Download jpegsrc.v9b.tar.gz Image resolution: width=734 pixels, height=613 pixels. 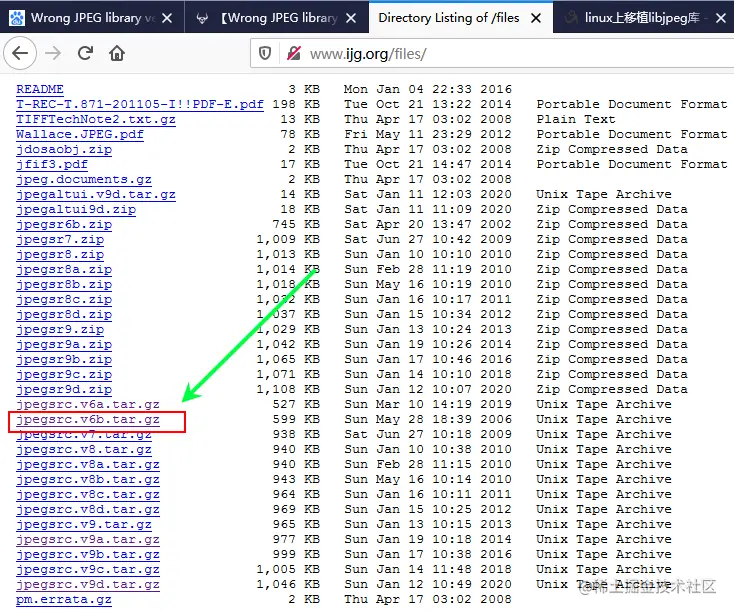[88, 554]
